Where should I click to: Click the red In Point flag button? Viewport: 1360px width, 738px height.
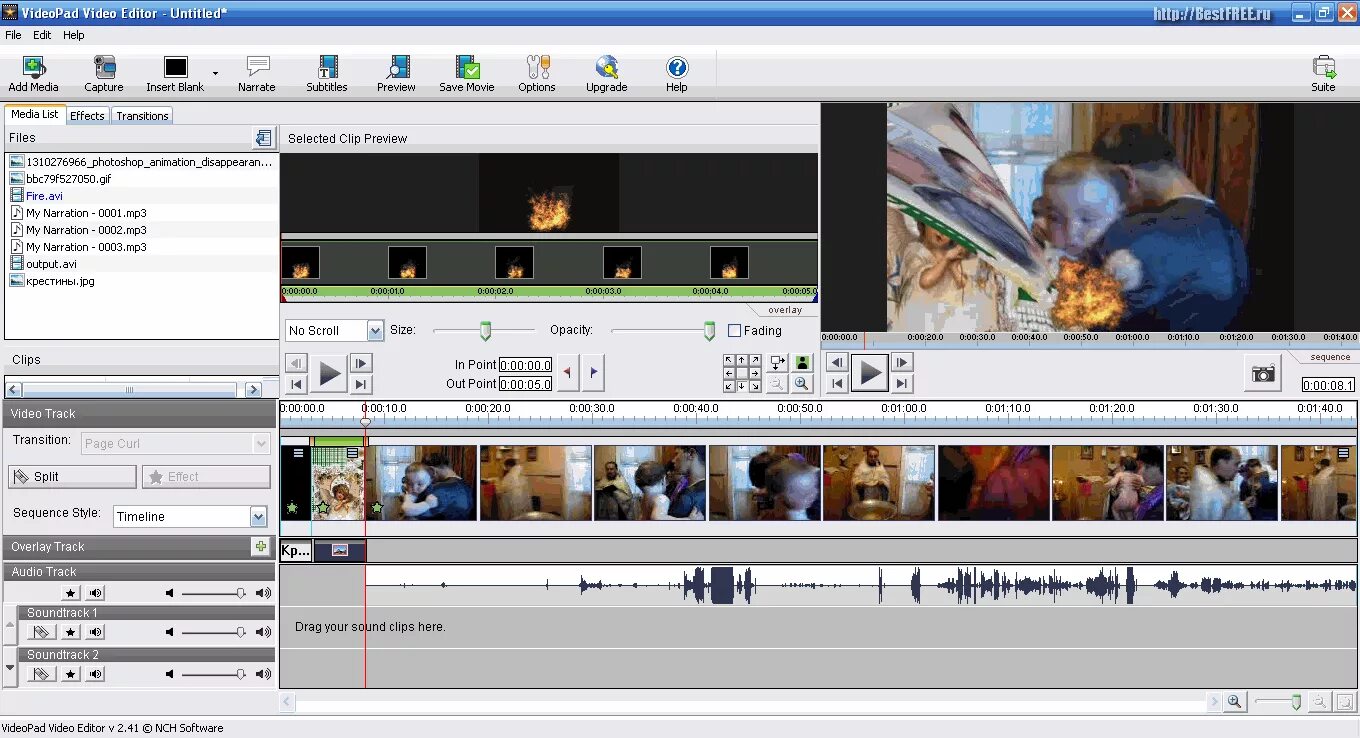568,373
